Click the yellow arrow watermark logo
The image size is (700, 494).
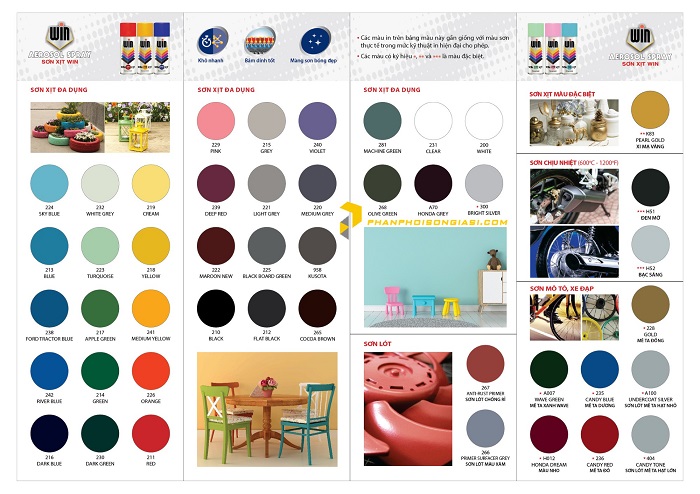tap(350, 219)
